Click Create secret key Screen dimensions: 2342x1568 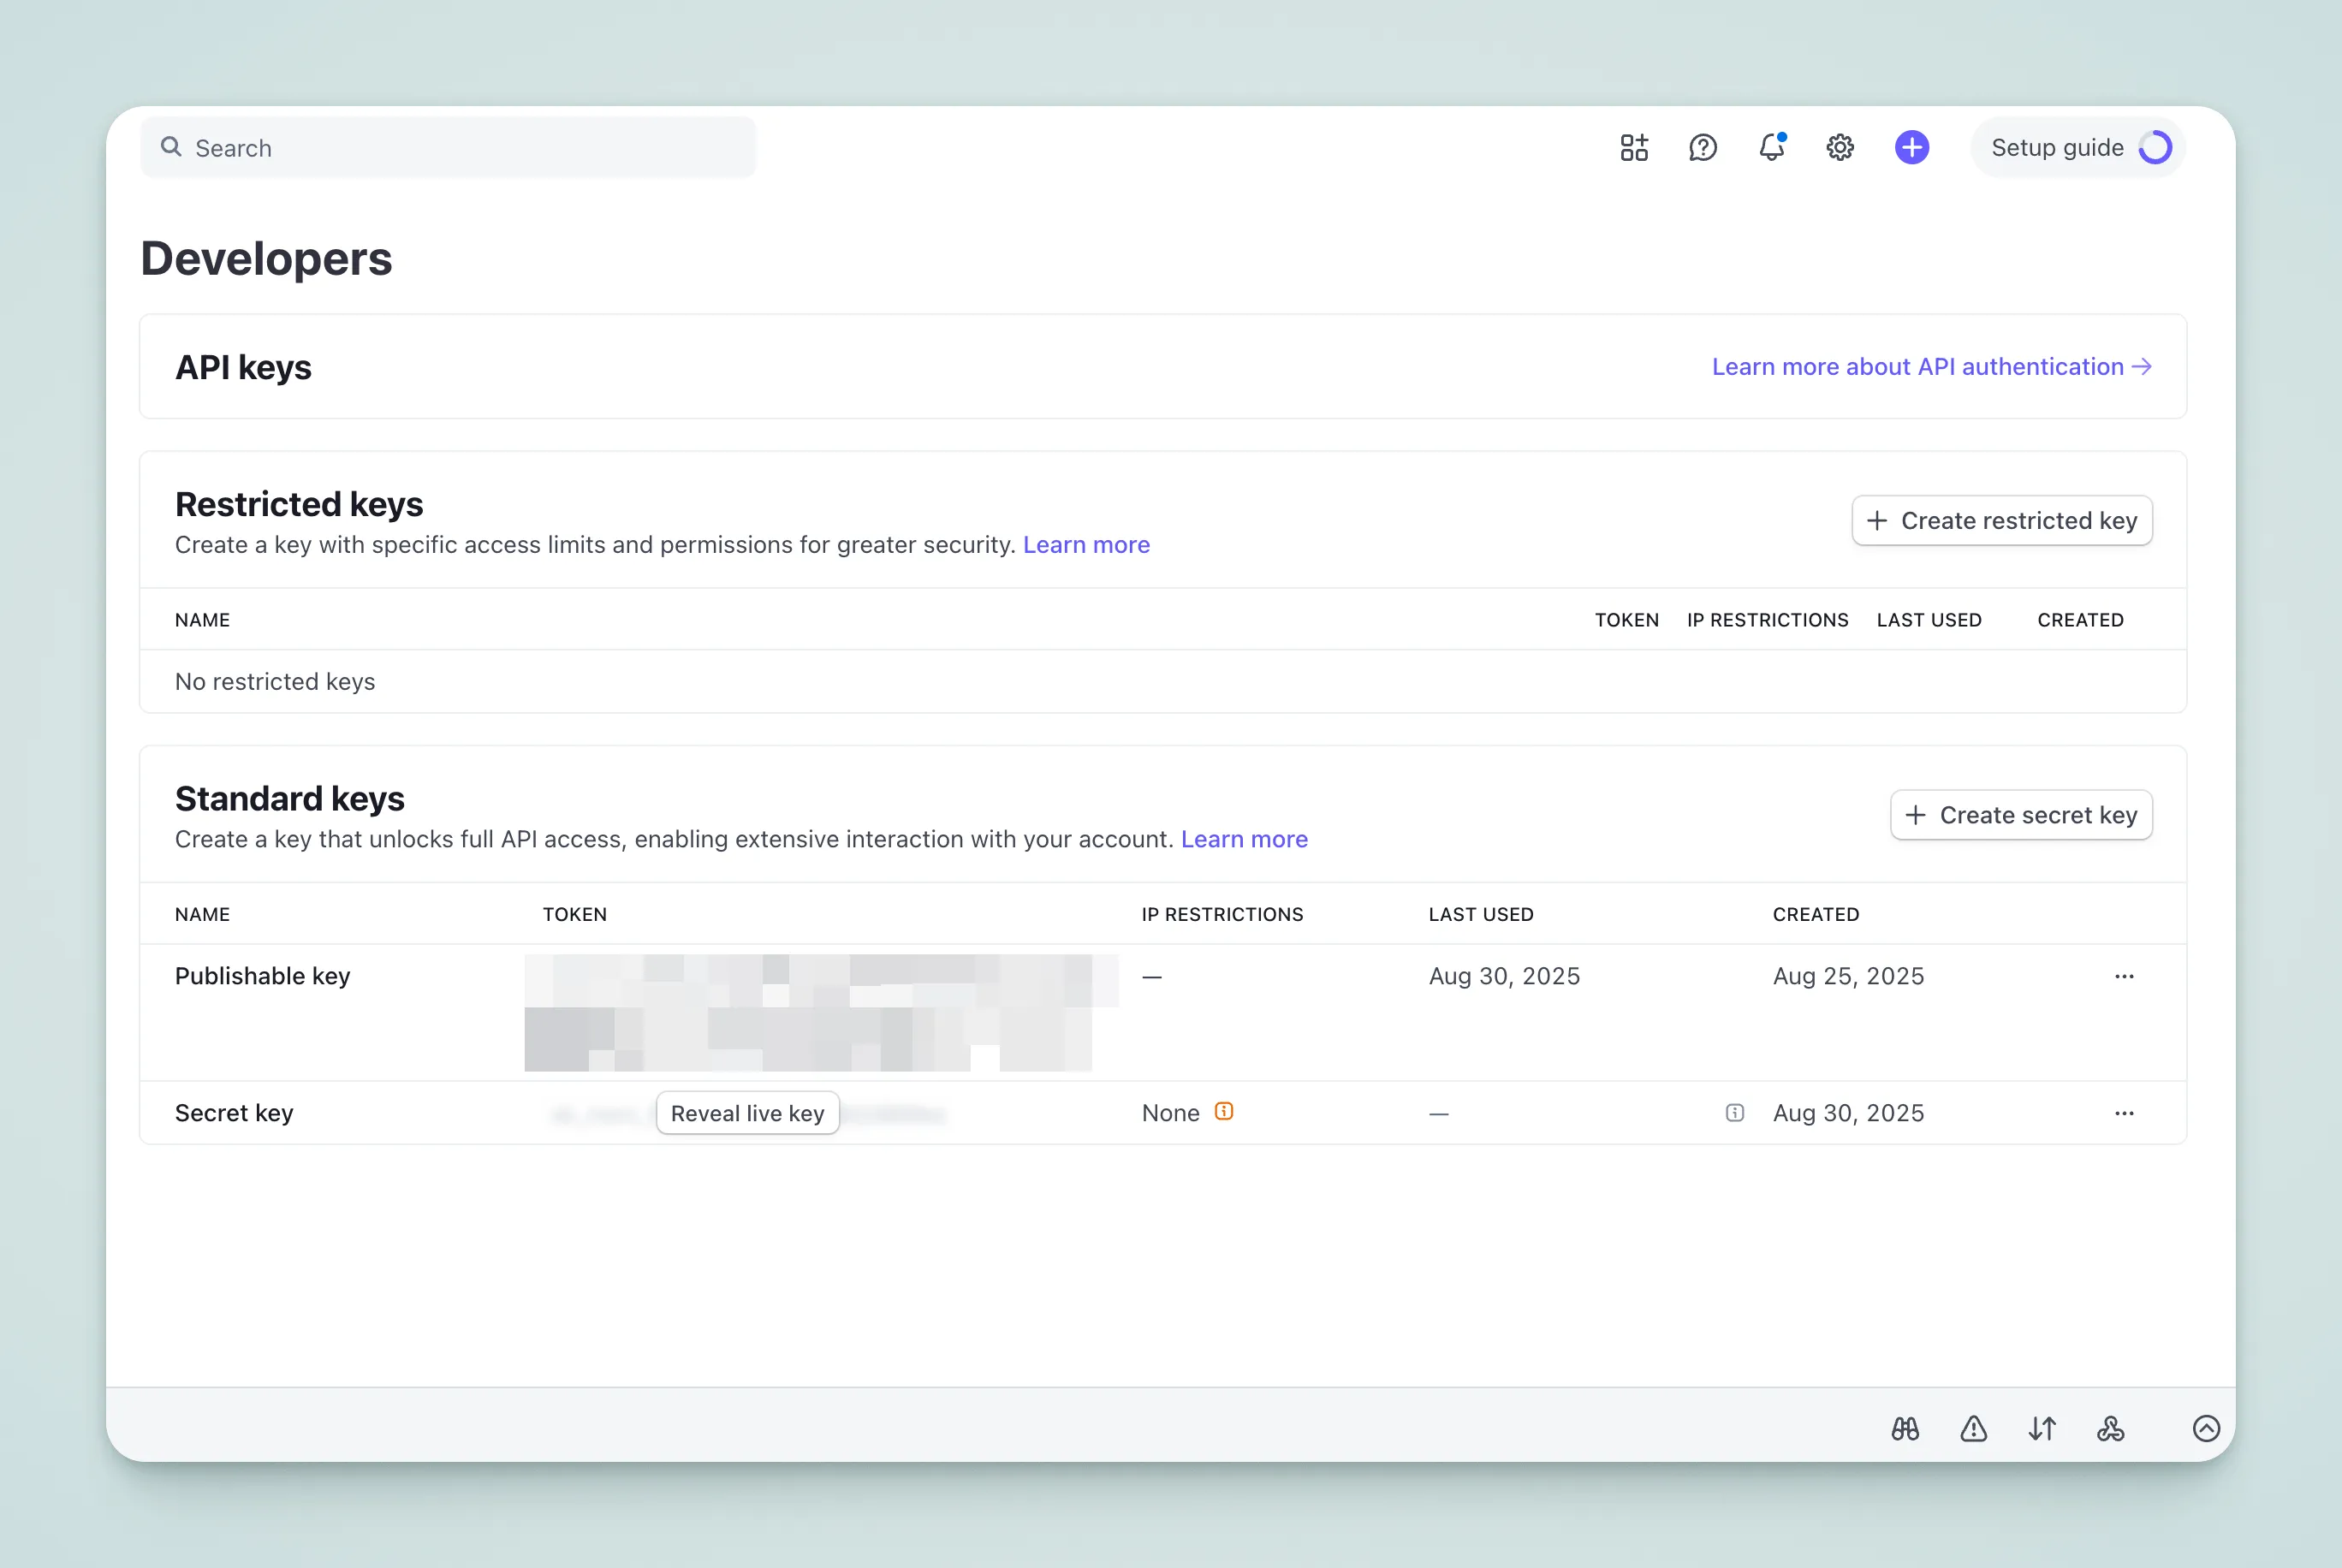pyautogui.click(x=2021, y=815)
